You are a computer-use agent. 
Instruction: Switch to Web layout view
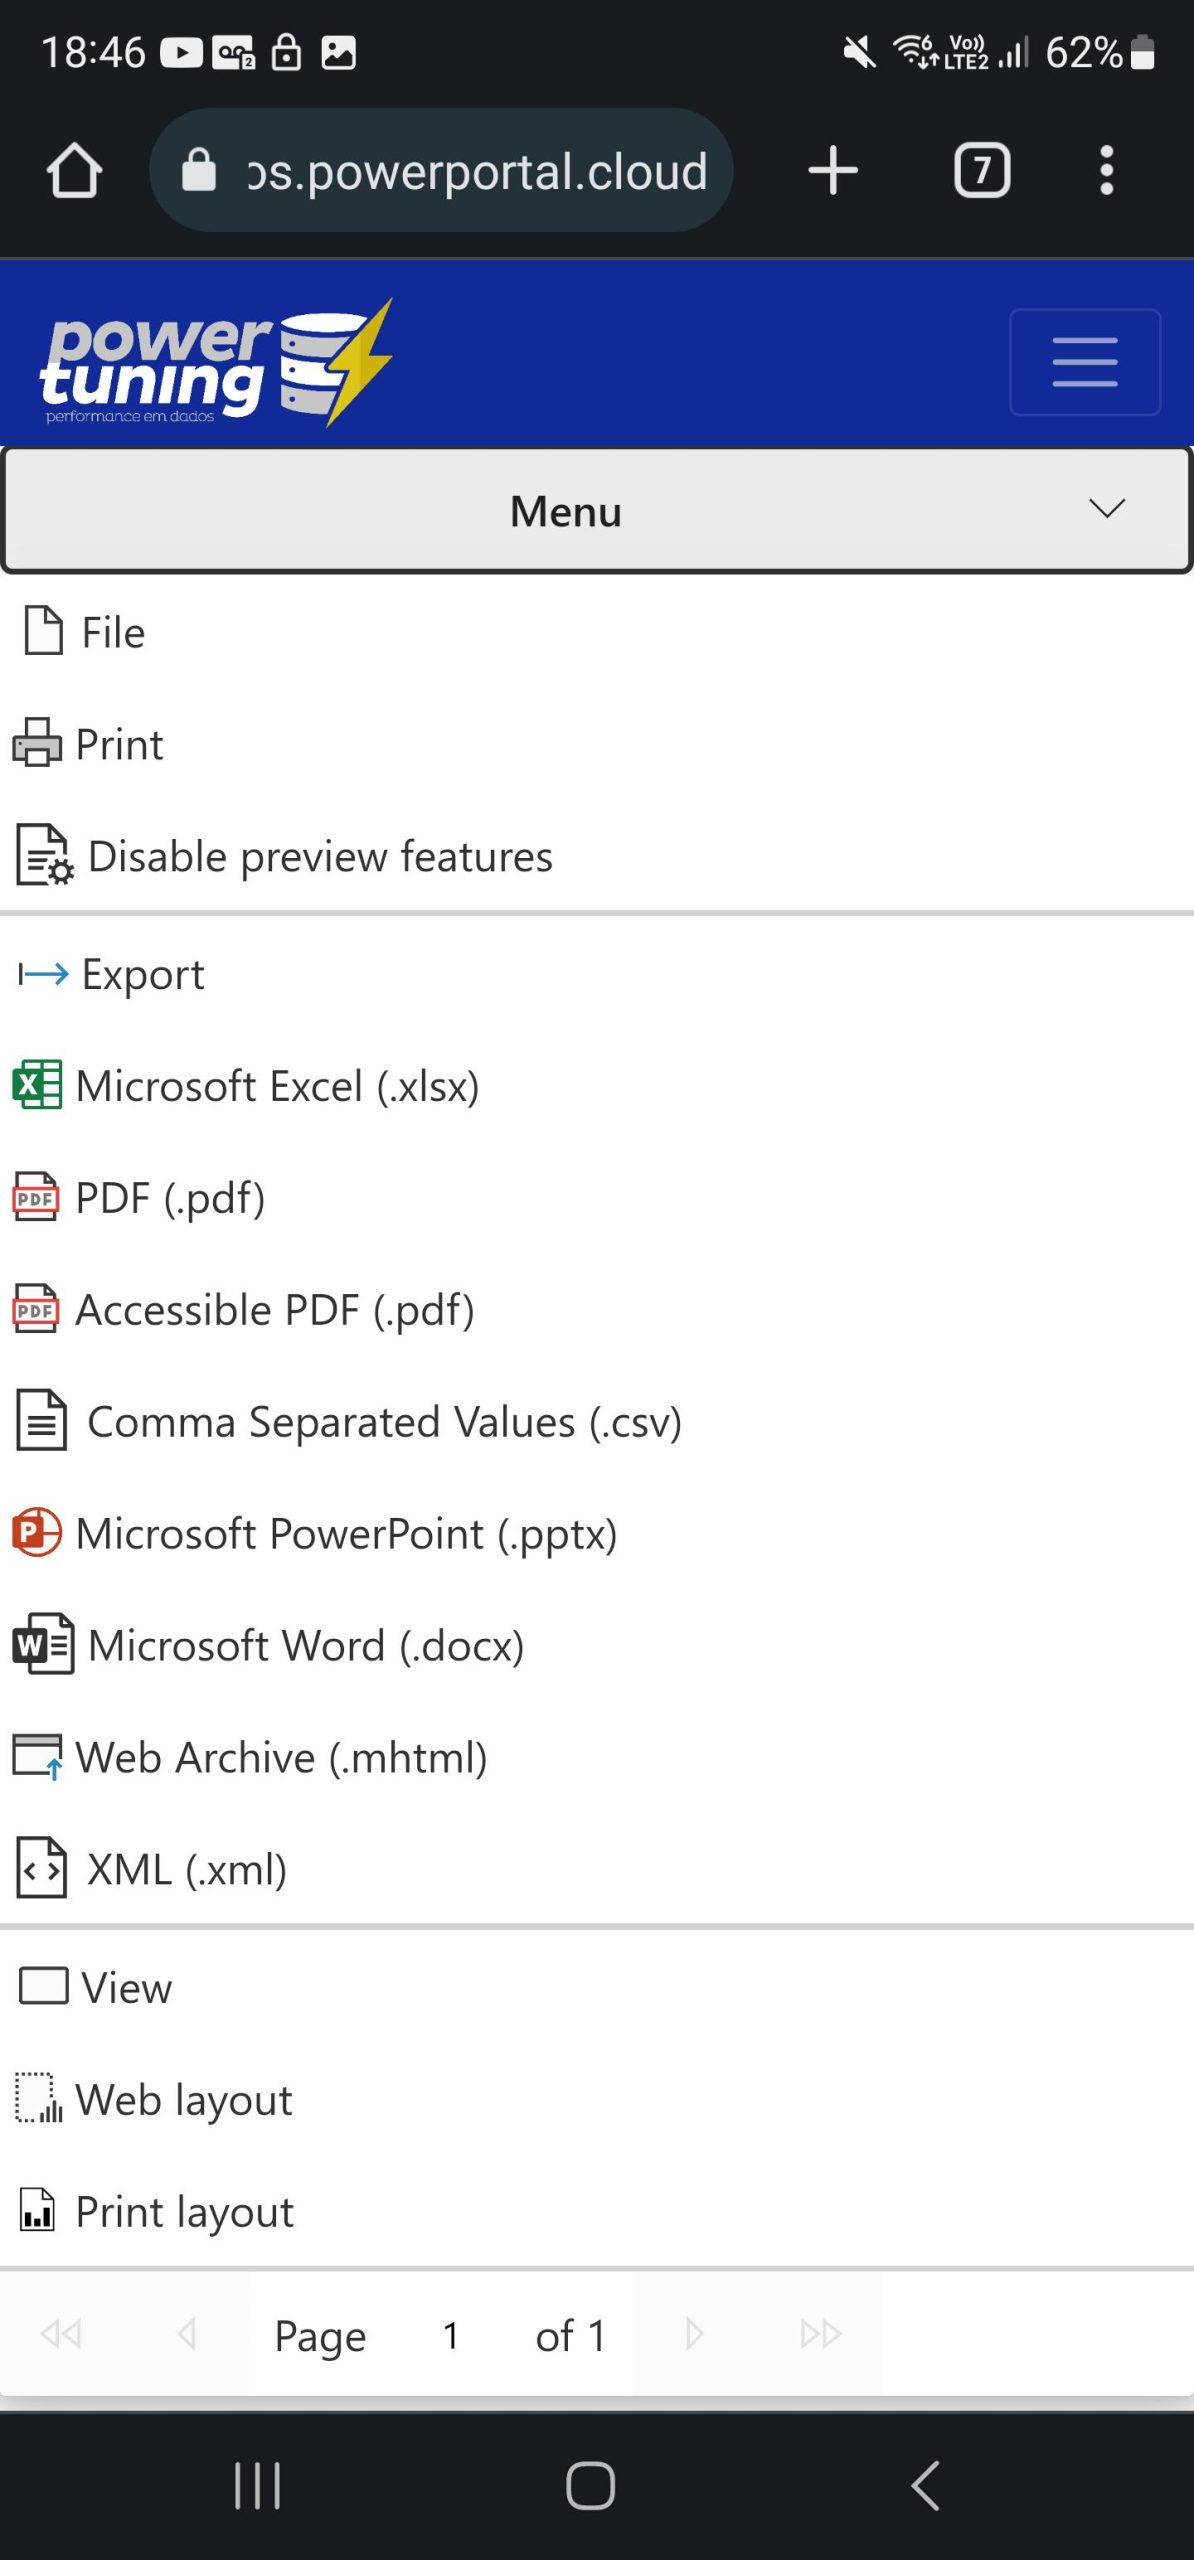click(183, 2099)
